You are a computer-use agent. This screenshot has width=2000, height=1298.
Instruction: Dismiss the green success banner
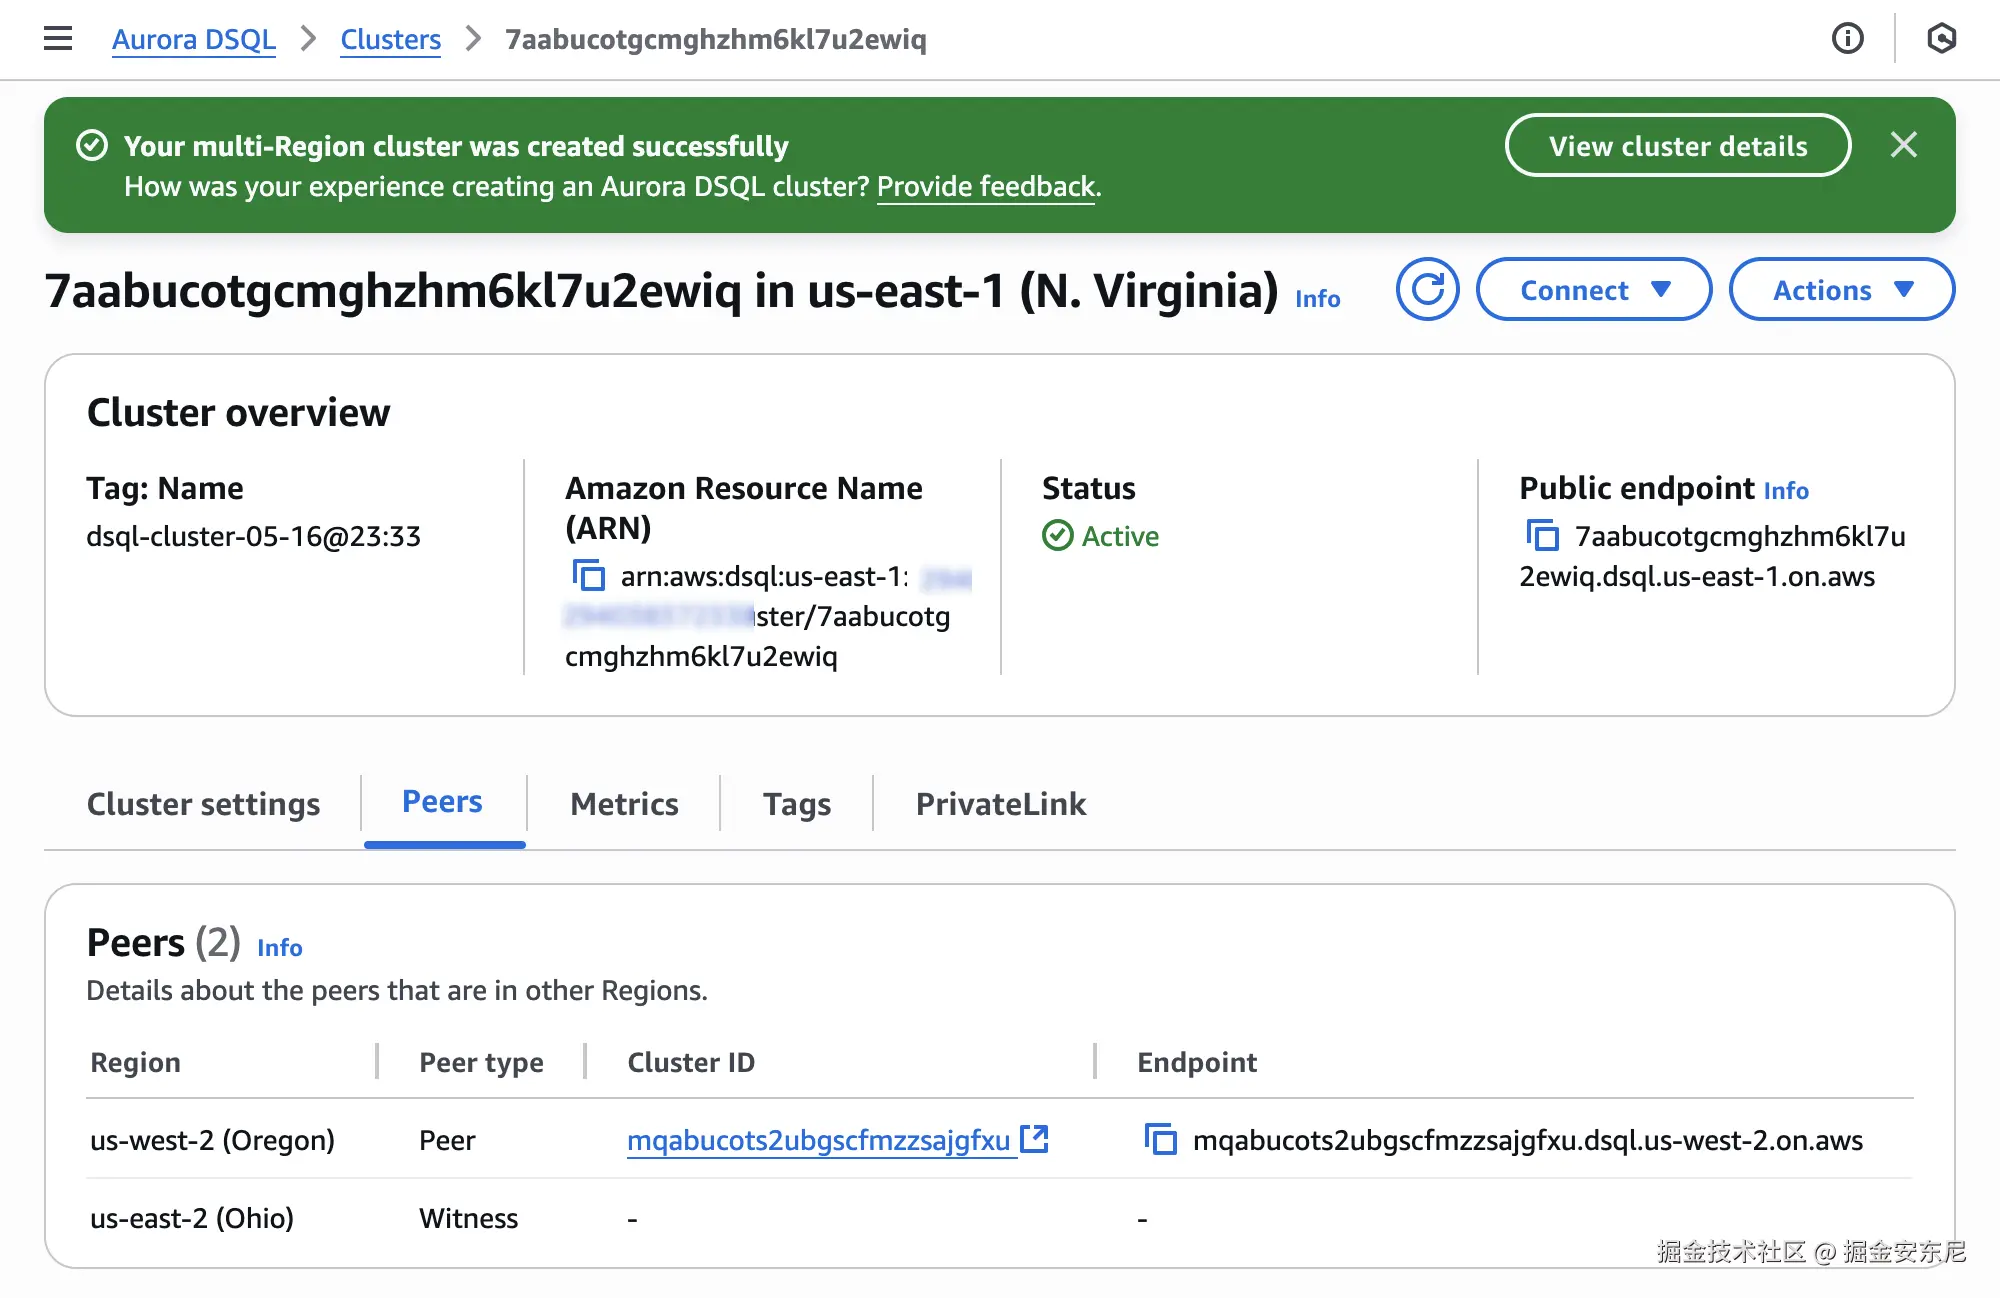pos(1904,145)
